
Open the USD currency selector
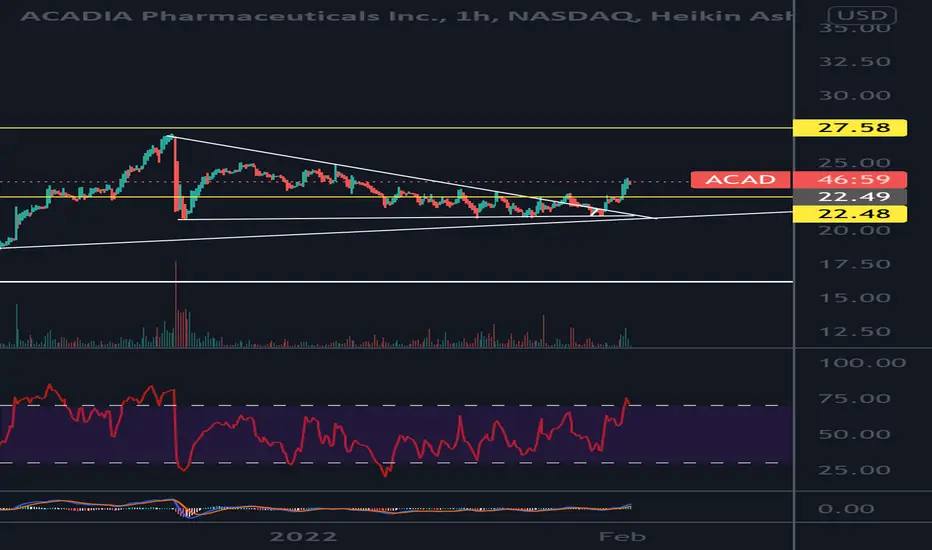(x=862, y=15)
